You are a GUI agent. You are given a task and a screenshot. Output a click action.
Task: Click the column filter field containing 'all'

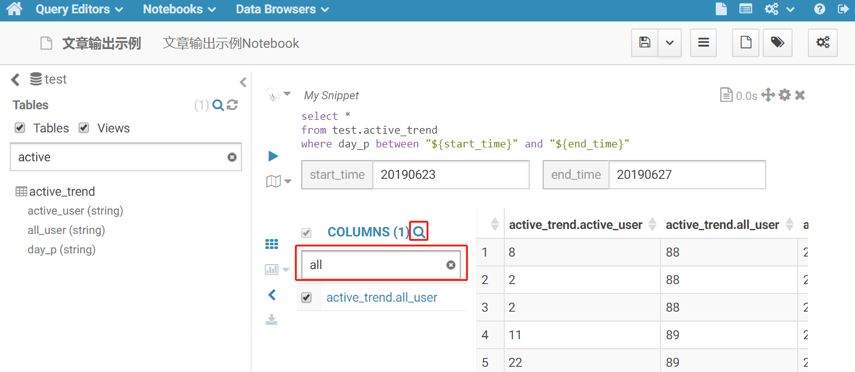point(381,265)
